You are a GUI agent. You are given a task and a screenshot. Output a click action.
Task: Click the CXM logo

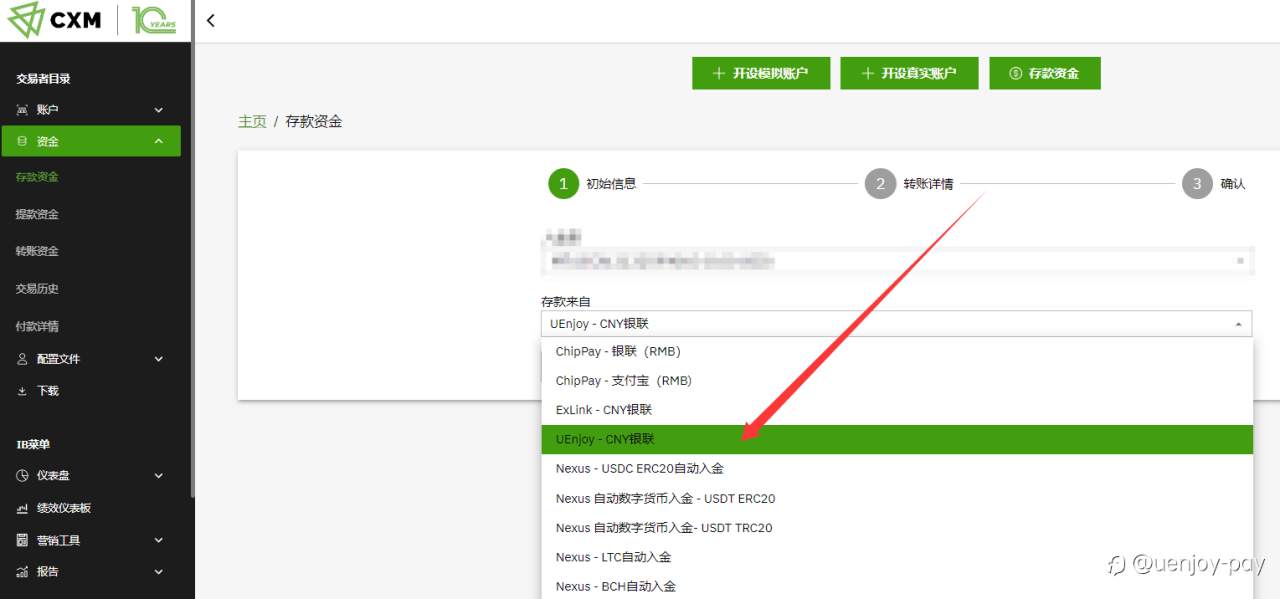click(55, 20)
